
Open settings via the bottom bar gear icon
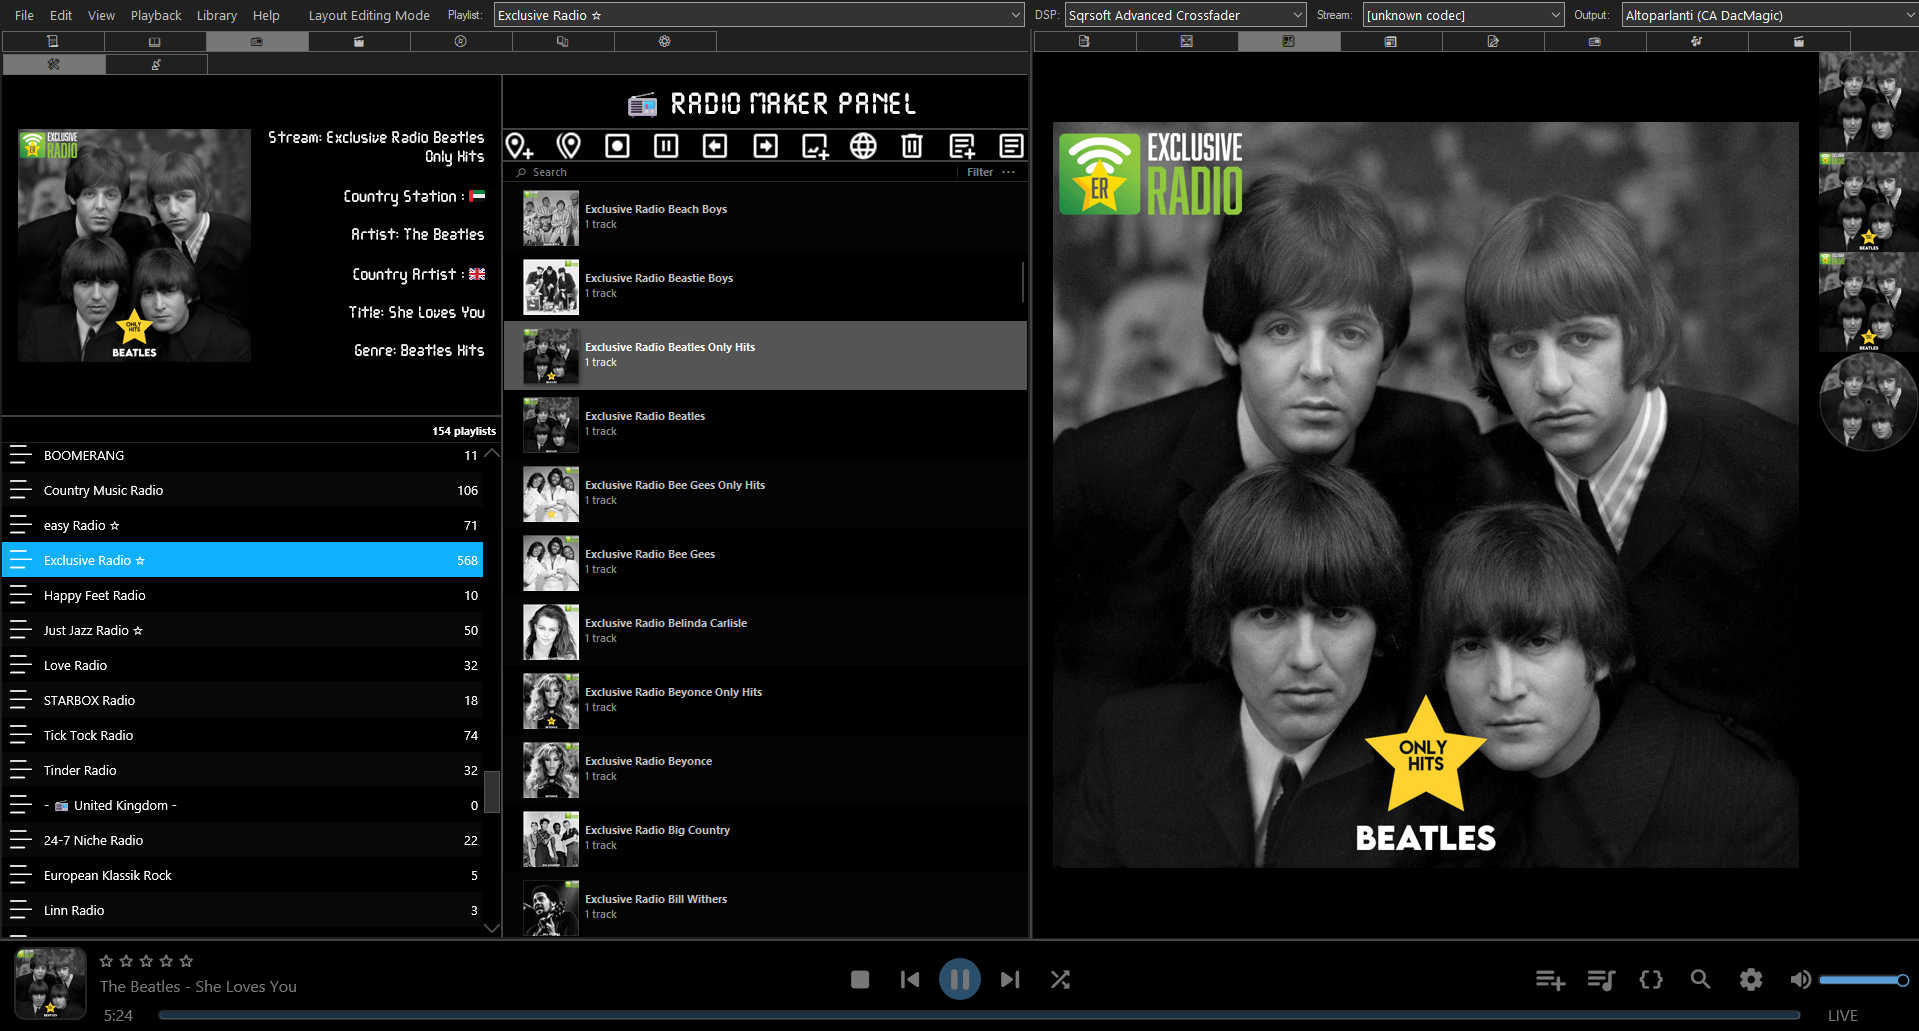click(x=1751, y=980)
